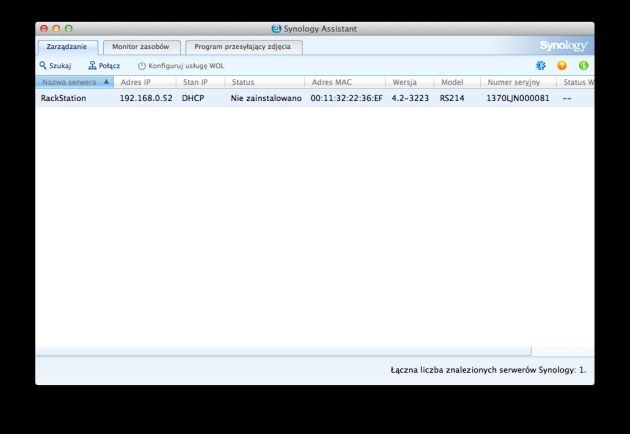This screenshot has width=630, height=434.
Task: Switch to the Zarządzanie tab
Action: coord(67,47)
